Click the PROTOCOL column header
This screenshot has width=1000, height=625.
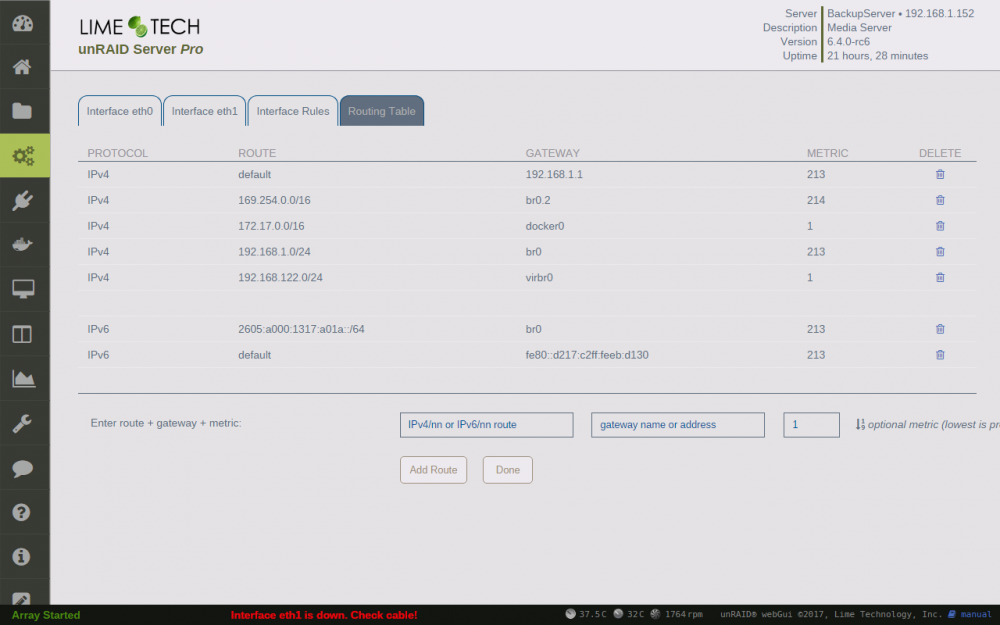(117, 153)
